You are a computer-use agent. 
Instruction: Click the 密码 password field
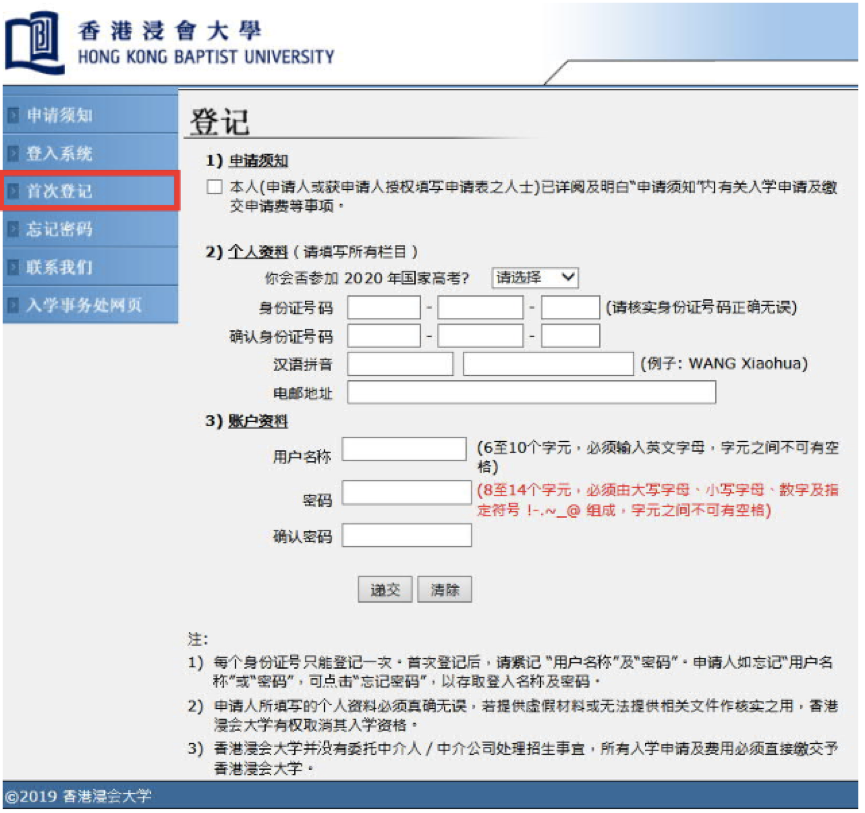406,494
